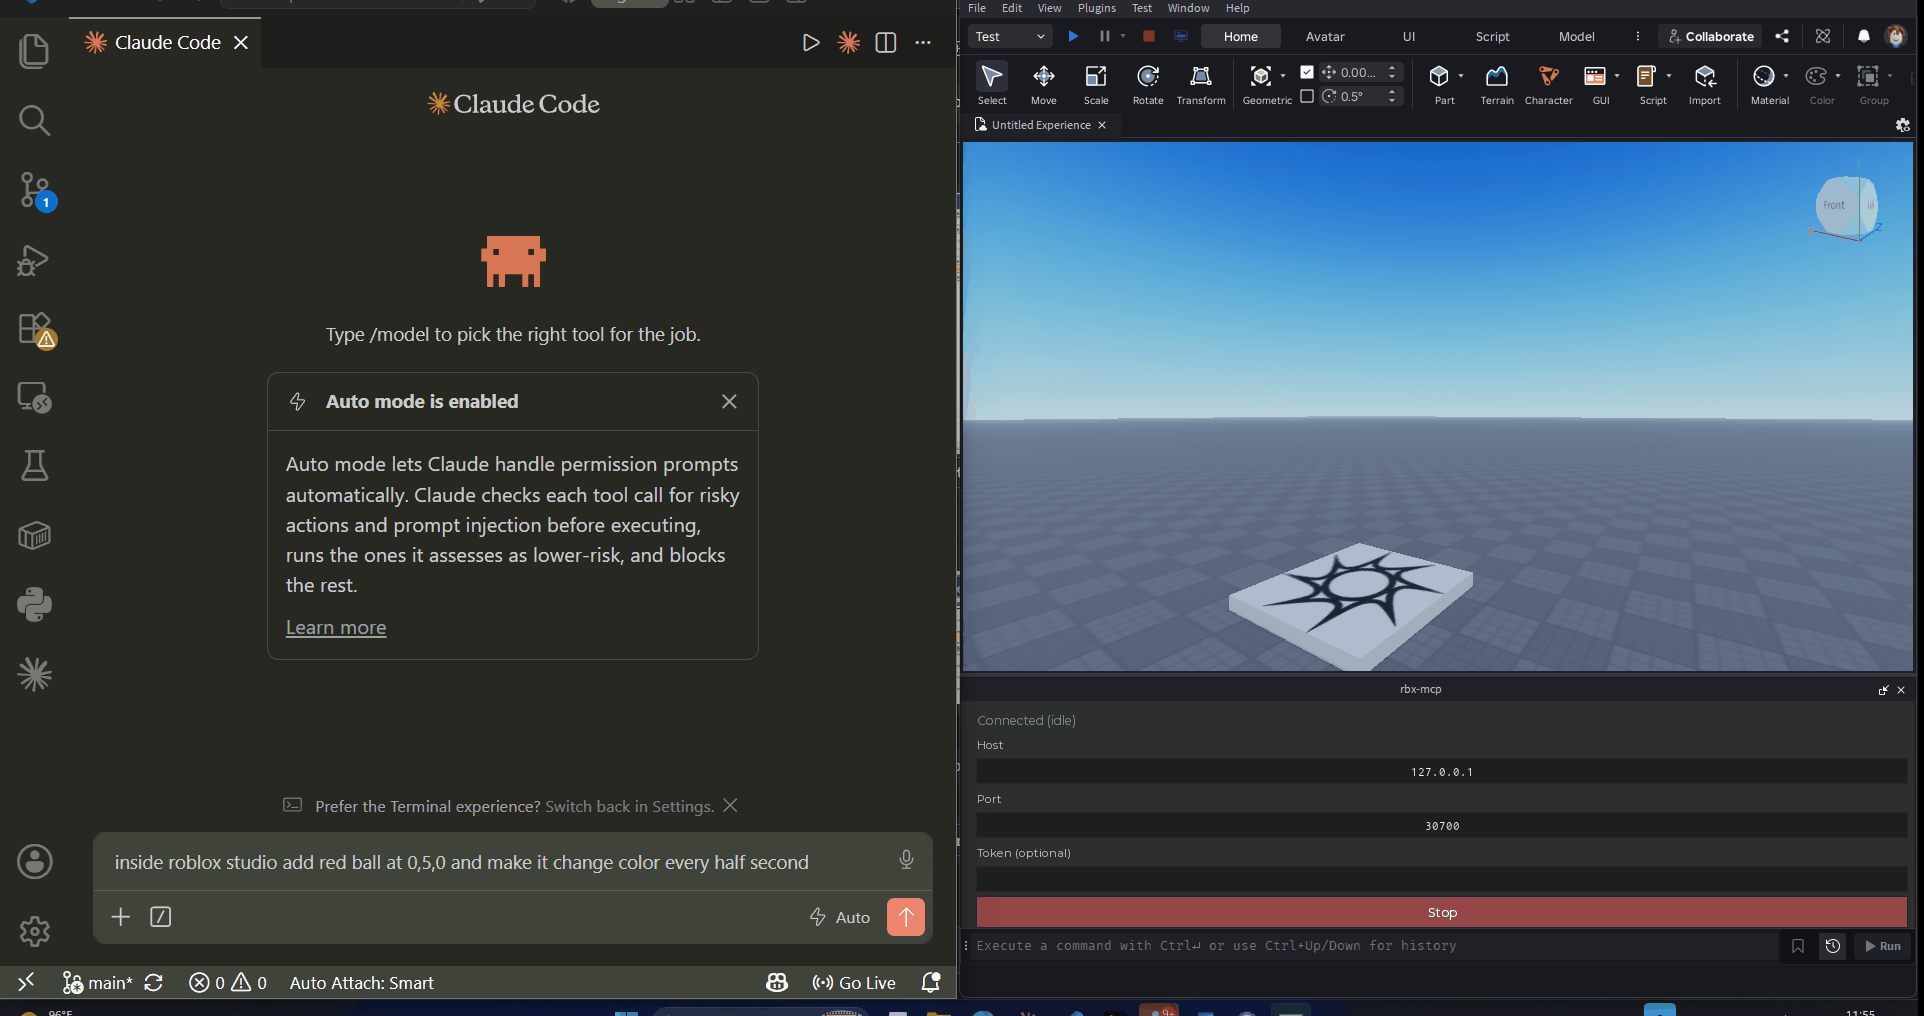Open the Plugins menu in Roblox Studio
1924x1016 pixels.
click(x=1097, y=8)
